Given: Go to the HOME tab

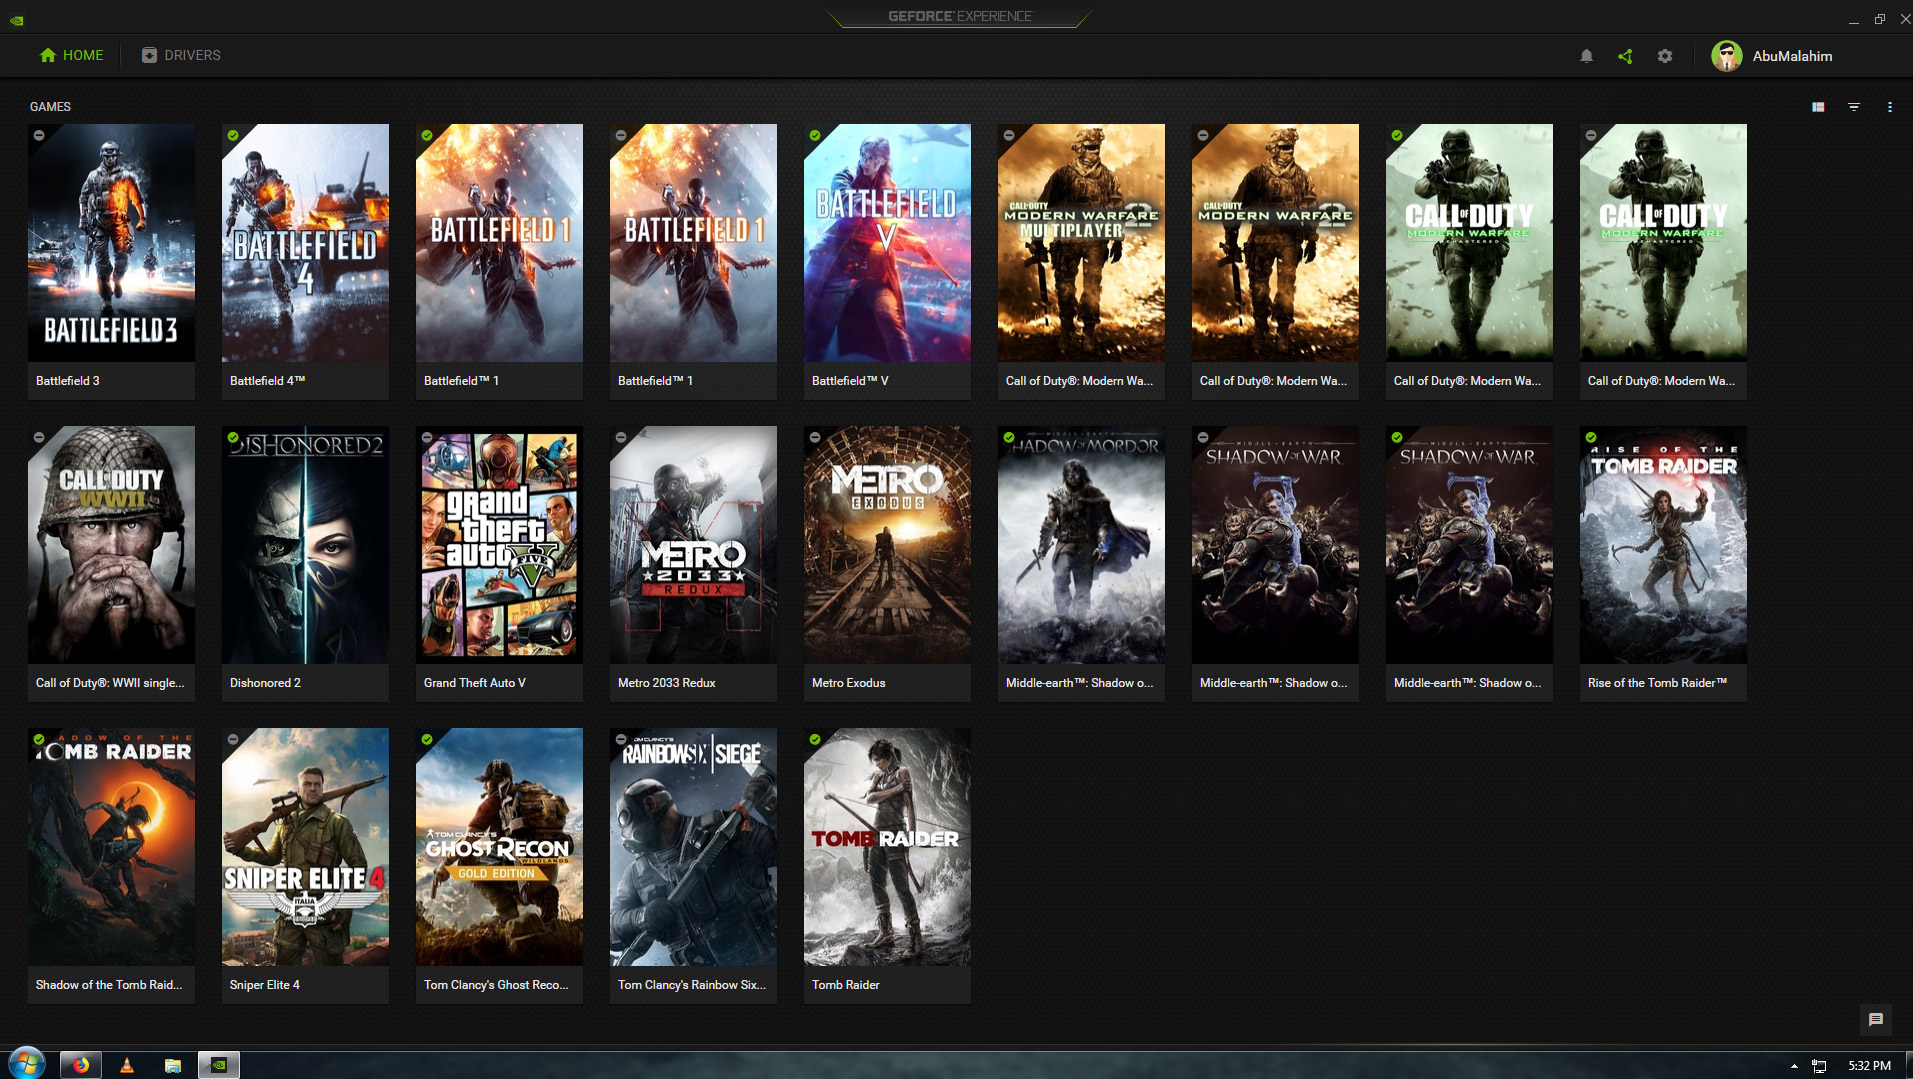Looking at the screenshot, I should (x=71, y=55).
